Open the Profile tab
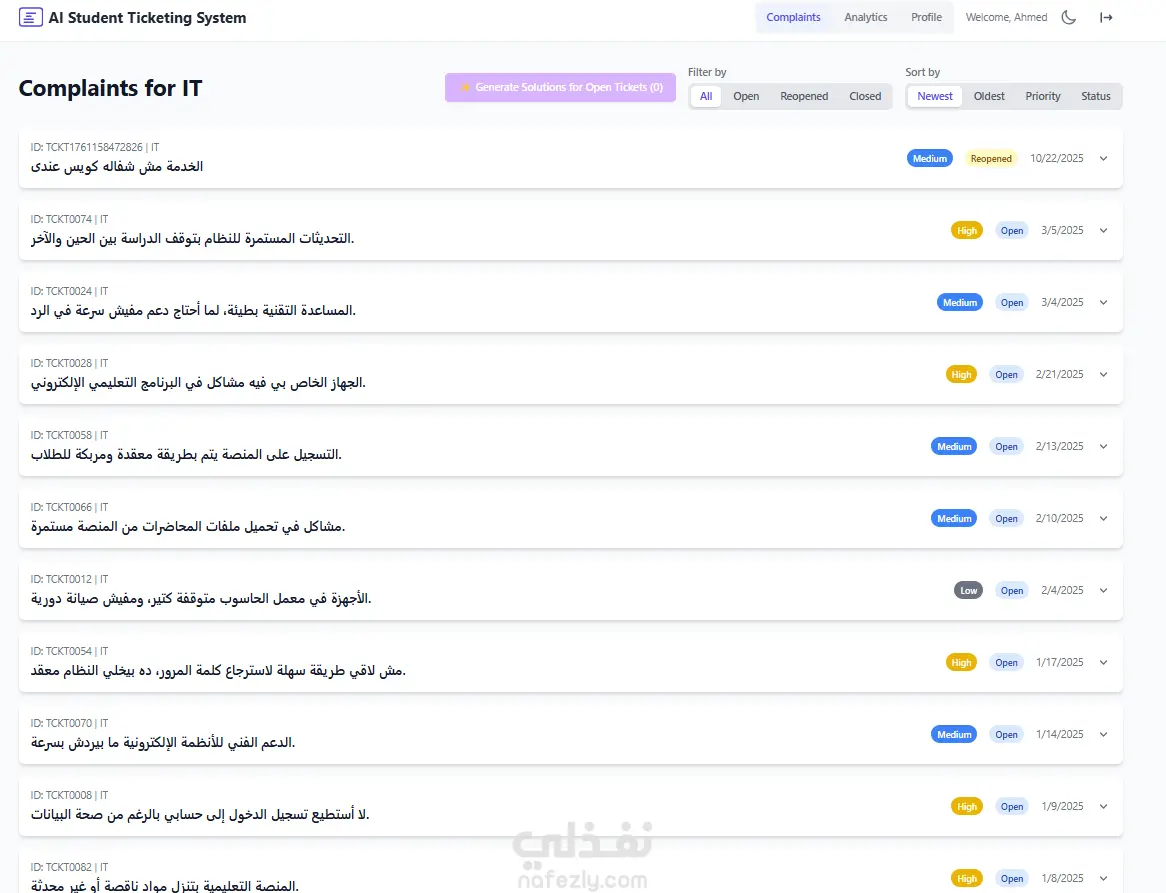The width and height of the screenshot is (1166, 893). tap(926, 17)
